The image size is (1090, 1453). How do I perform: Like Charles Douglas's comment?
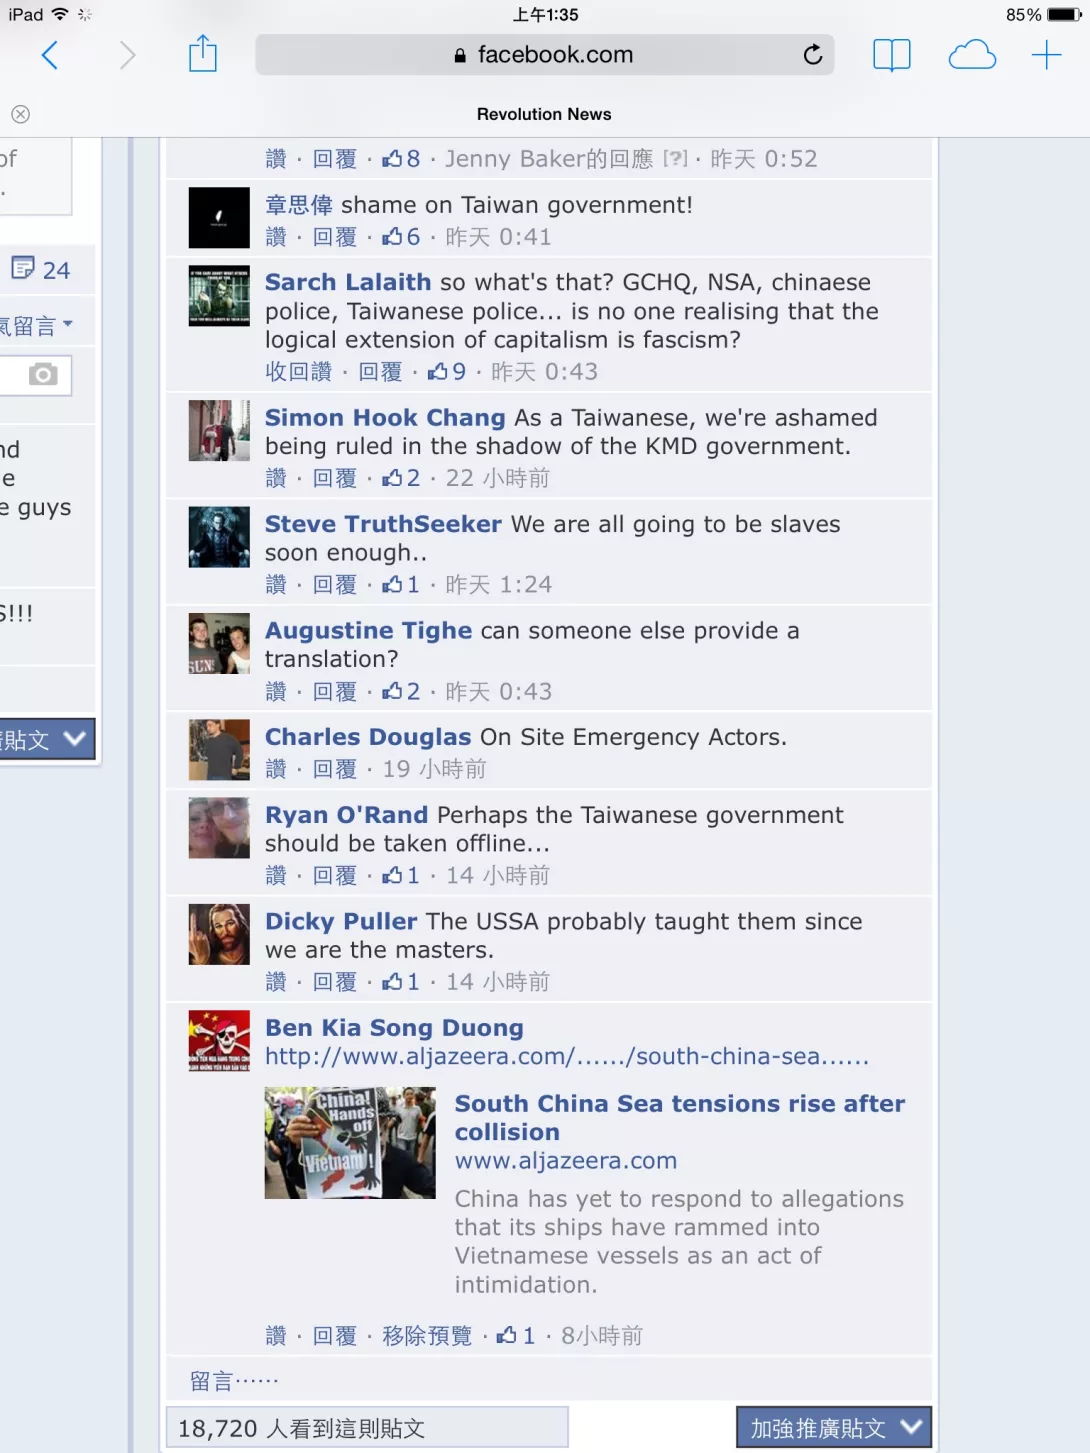point(276,769)
